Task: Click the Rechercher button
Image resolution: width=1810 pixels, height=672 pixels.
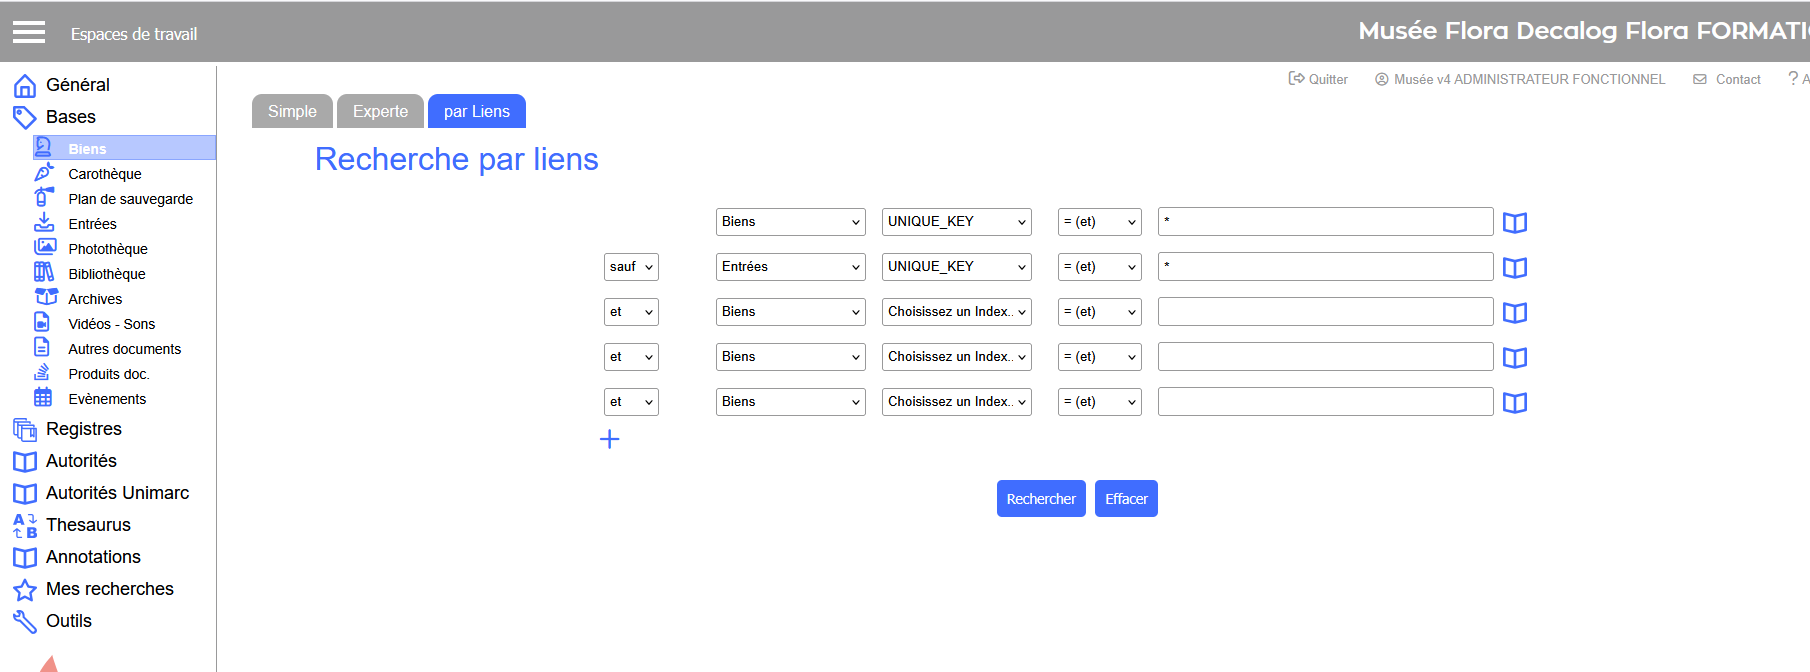Action: point(1041,499)
